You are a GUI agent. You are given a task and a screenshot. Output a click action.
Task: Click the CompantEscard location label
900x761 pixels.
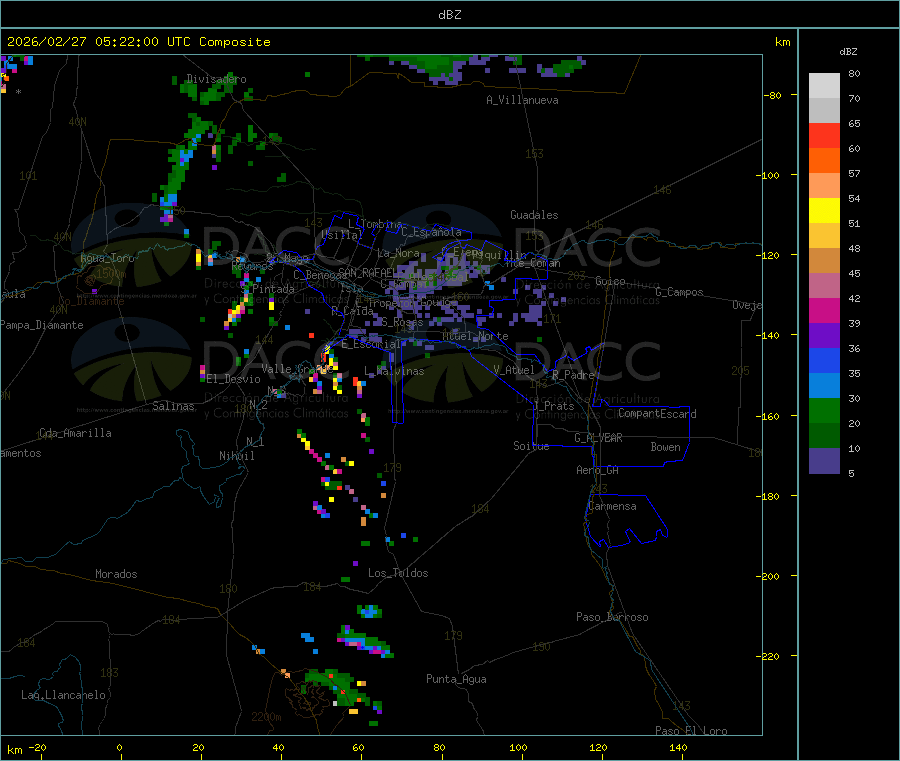pos(657,413)
